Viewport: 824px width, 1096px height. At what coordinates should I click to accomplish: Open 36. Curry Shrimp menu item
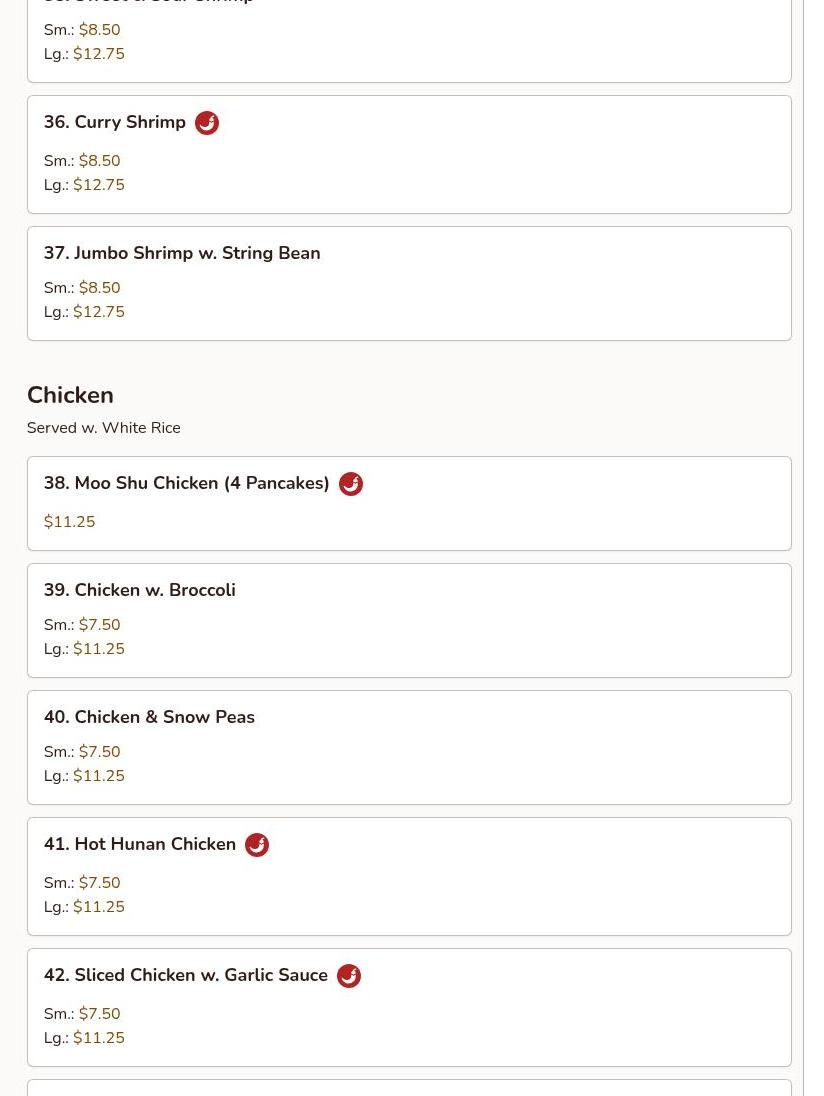point(115,122)
